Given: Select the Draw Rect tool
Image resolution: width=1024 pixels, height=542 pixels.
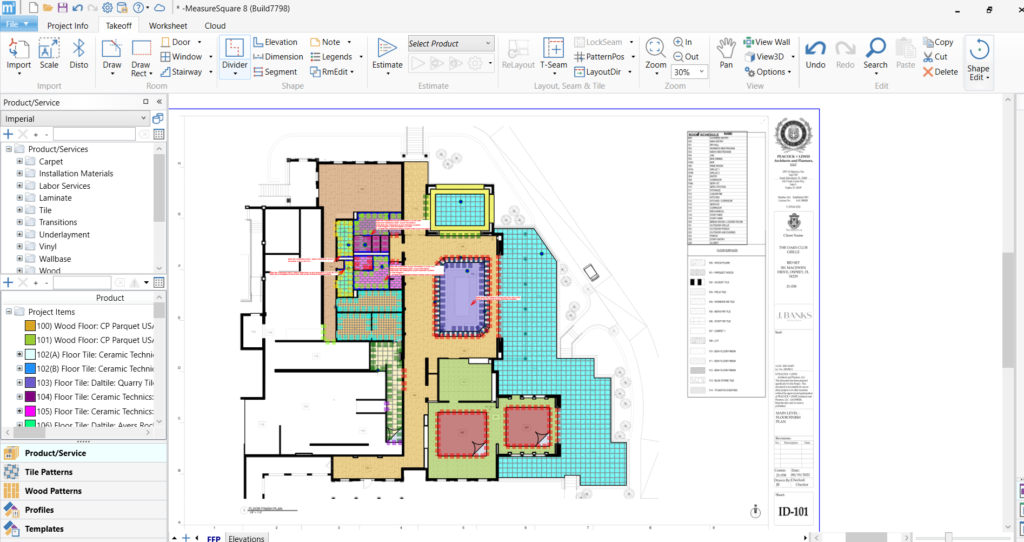Looking at the screenshot, I should (141, 57).
